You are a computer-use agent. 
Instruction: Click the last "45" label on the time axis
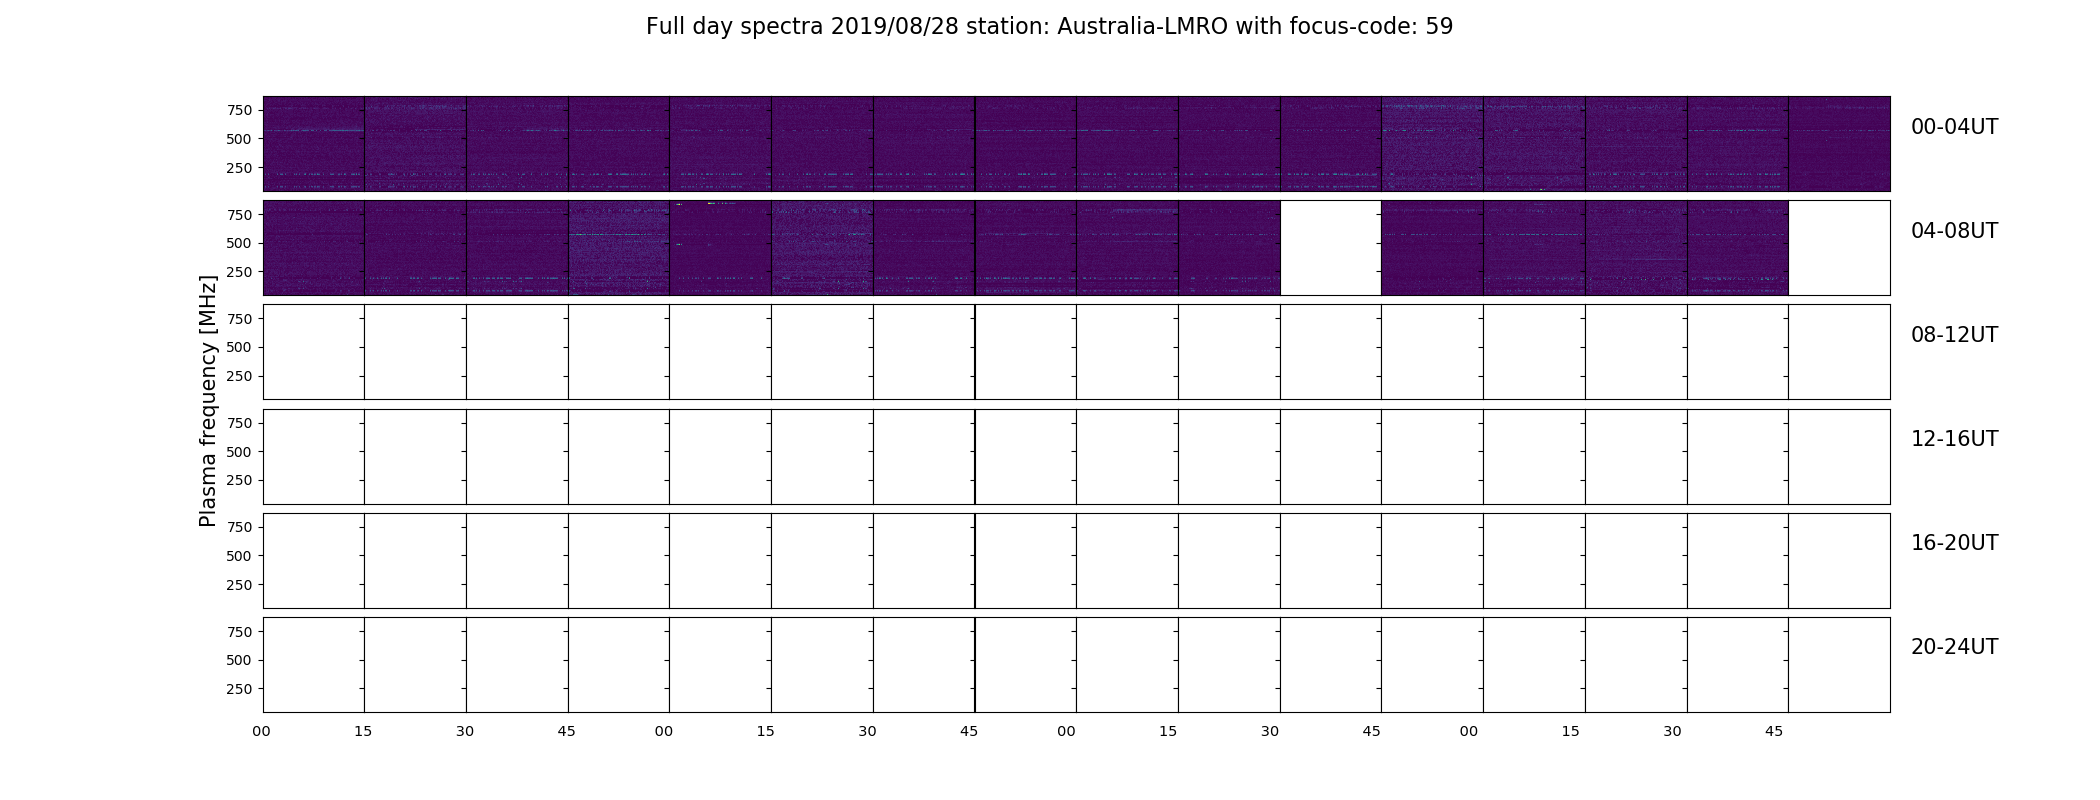(1774, 731)
